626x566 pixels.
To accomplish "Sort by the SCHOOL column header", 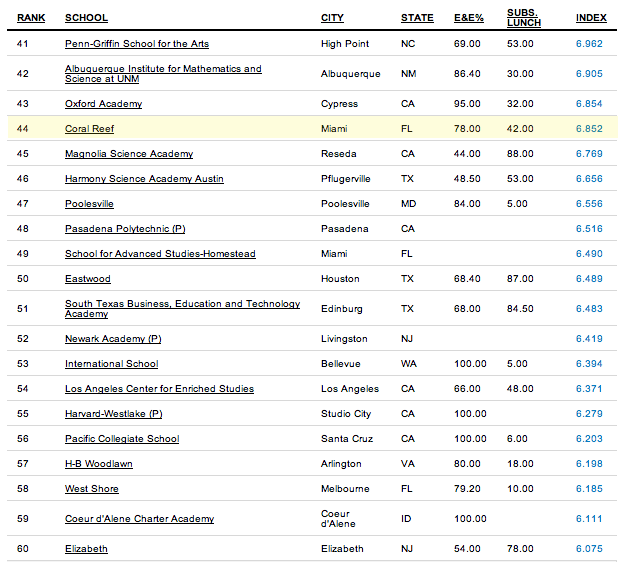I will (86, 18).
